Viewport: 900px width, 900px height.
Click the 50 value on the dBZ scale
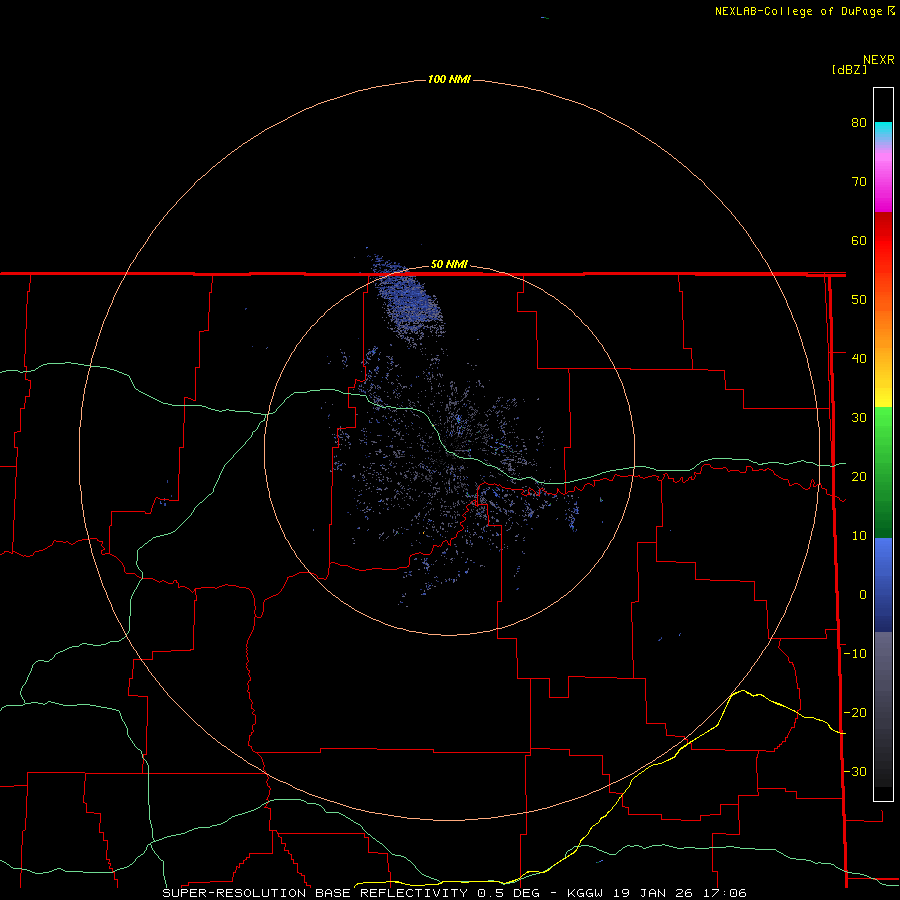click(859, 300)
